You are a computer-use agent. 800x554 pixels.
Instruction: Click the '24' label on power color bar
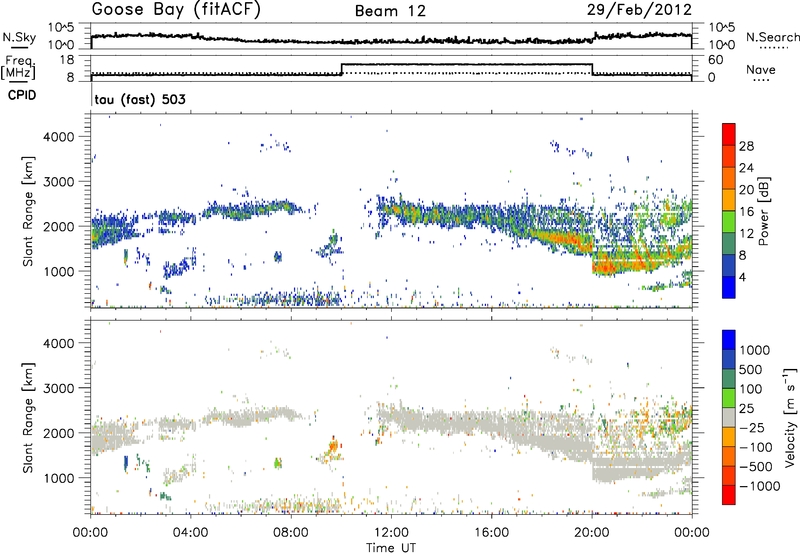pos(746,168)
